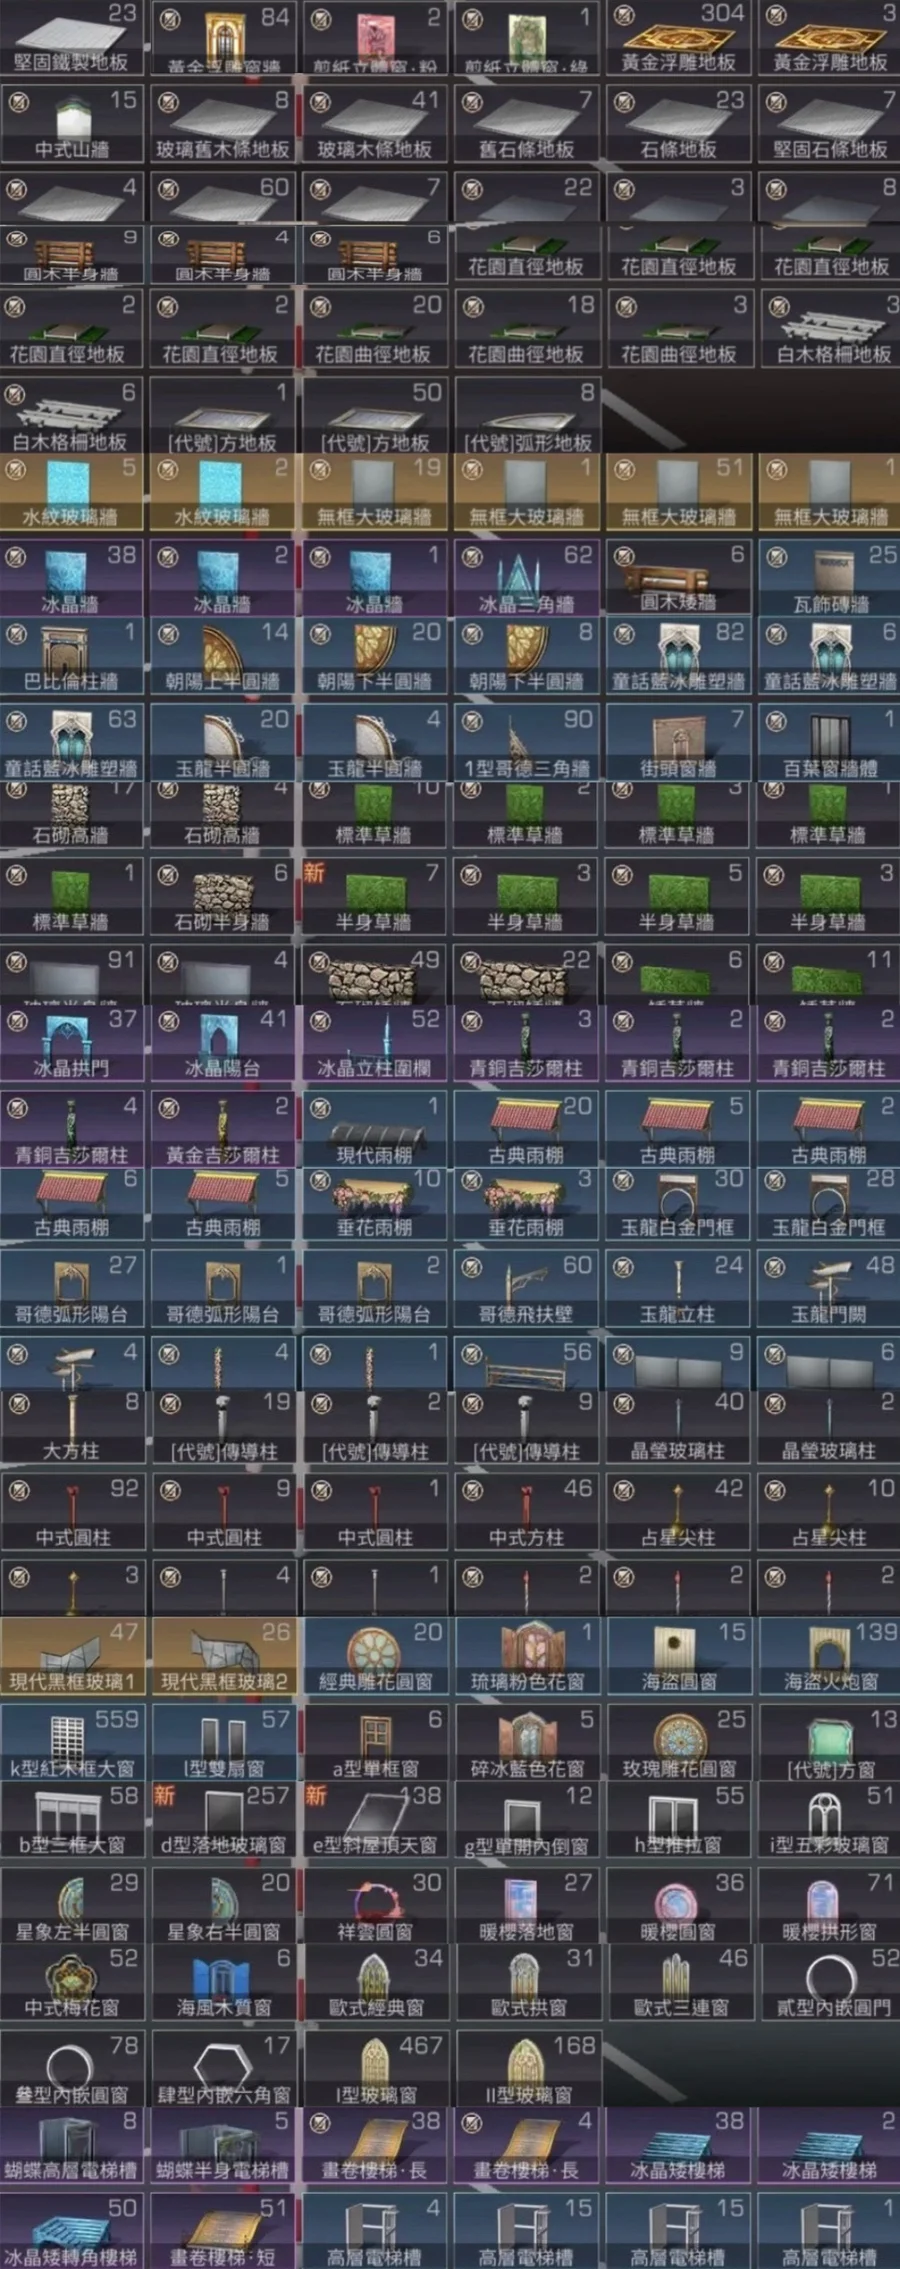The height and width of the screenshot is (2269, 900).
Task: Pick the 蝴蝶高層電梯槽 elevator item
Action: (x=73, y=2144)
